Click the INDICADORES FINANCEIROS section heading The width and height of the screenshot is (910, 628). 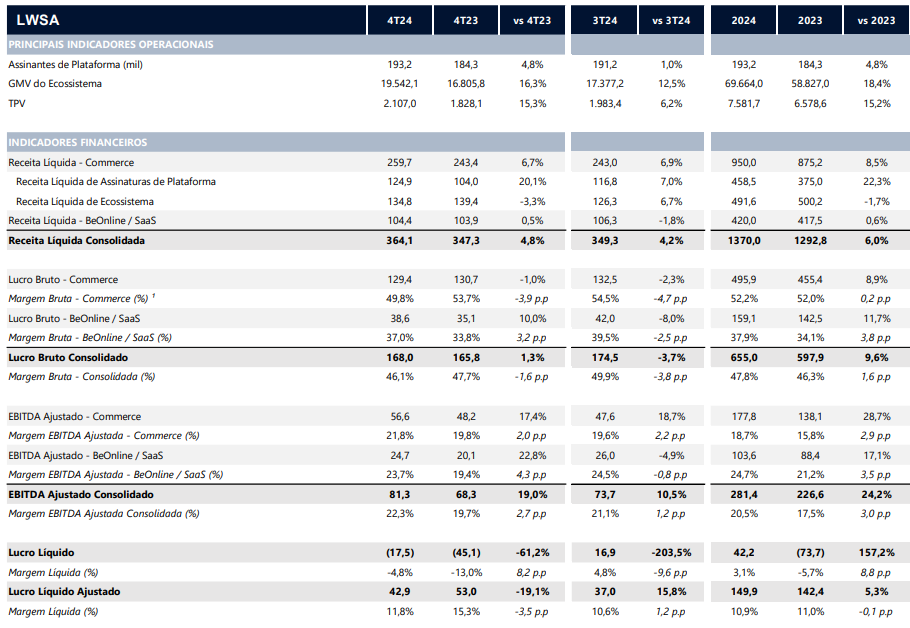pyautogui.click(x=78, y=142)
